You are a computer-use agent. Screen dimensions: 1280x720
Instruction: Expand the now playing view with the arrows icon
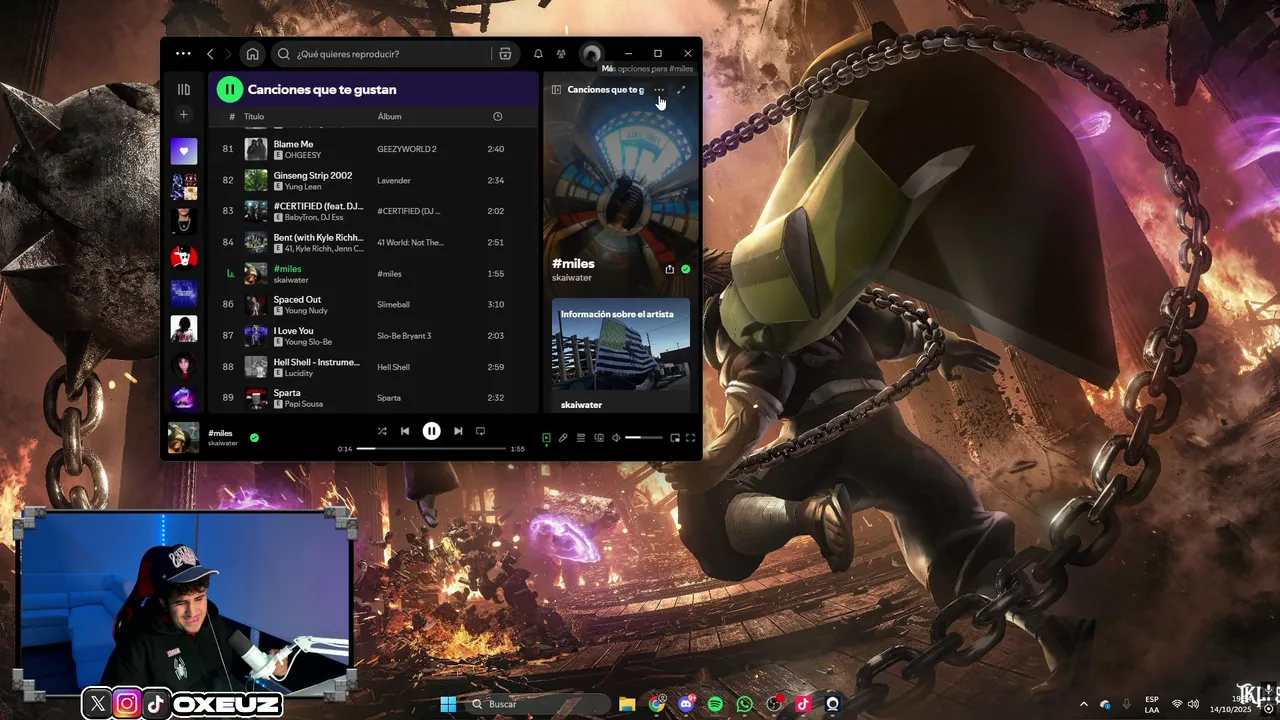click(681, 89)
